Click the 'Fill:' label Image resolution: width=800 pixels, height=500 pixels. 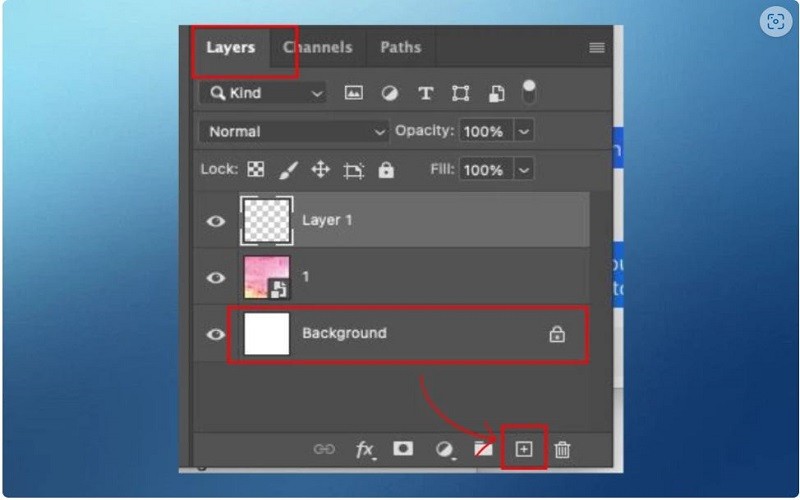pyautogui.click(x=442, y=169)
